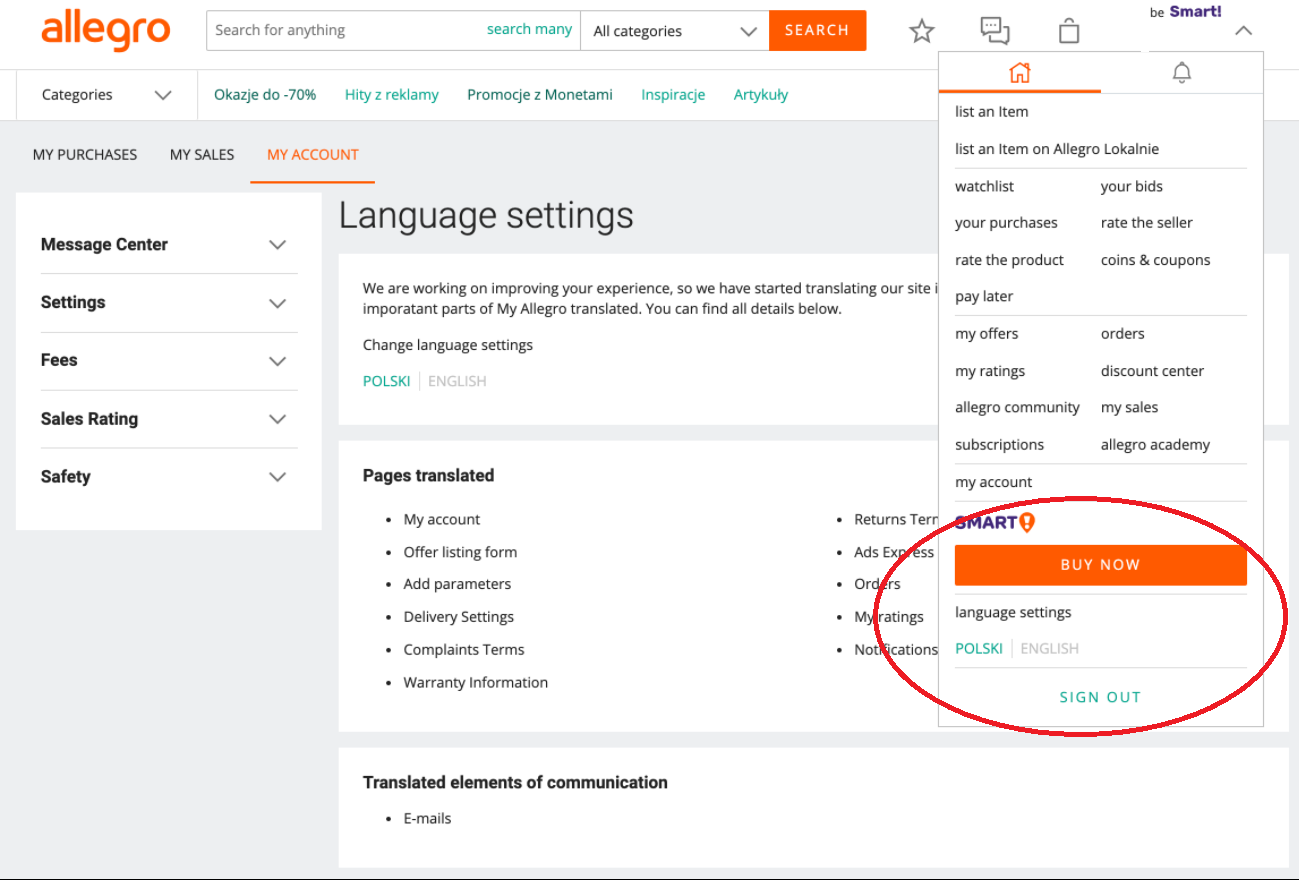Click the SIGN OUT link
The image size is (1299, 880).
[1100, 697]
